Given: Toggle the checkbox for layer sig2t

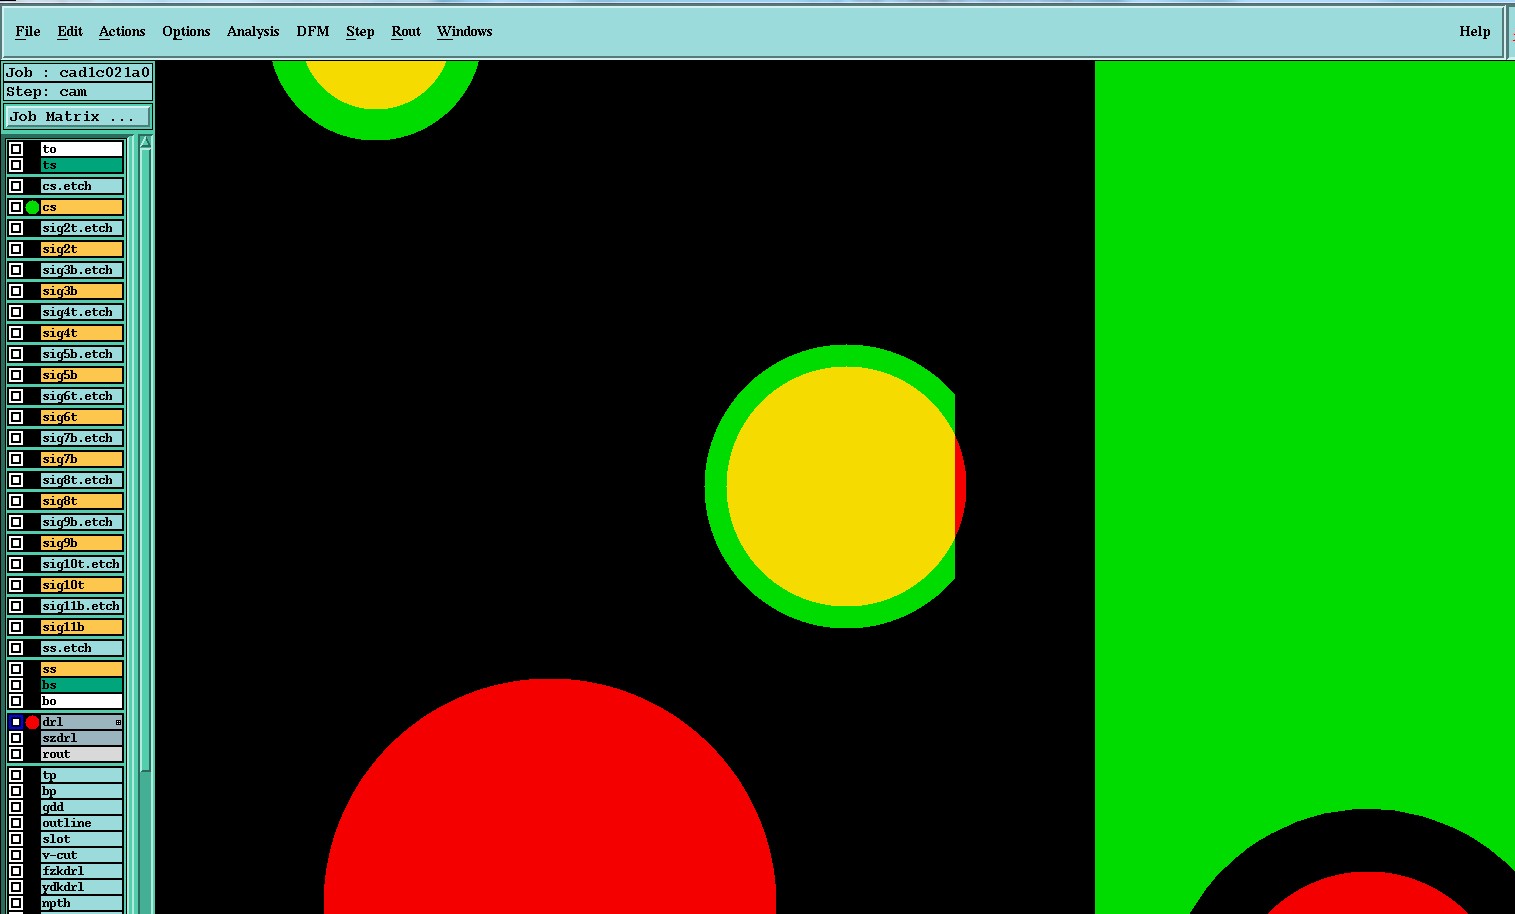Looking at the screenshot, I should (16, 249).
